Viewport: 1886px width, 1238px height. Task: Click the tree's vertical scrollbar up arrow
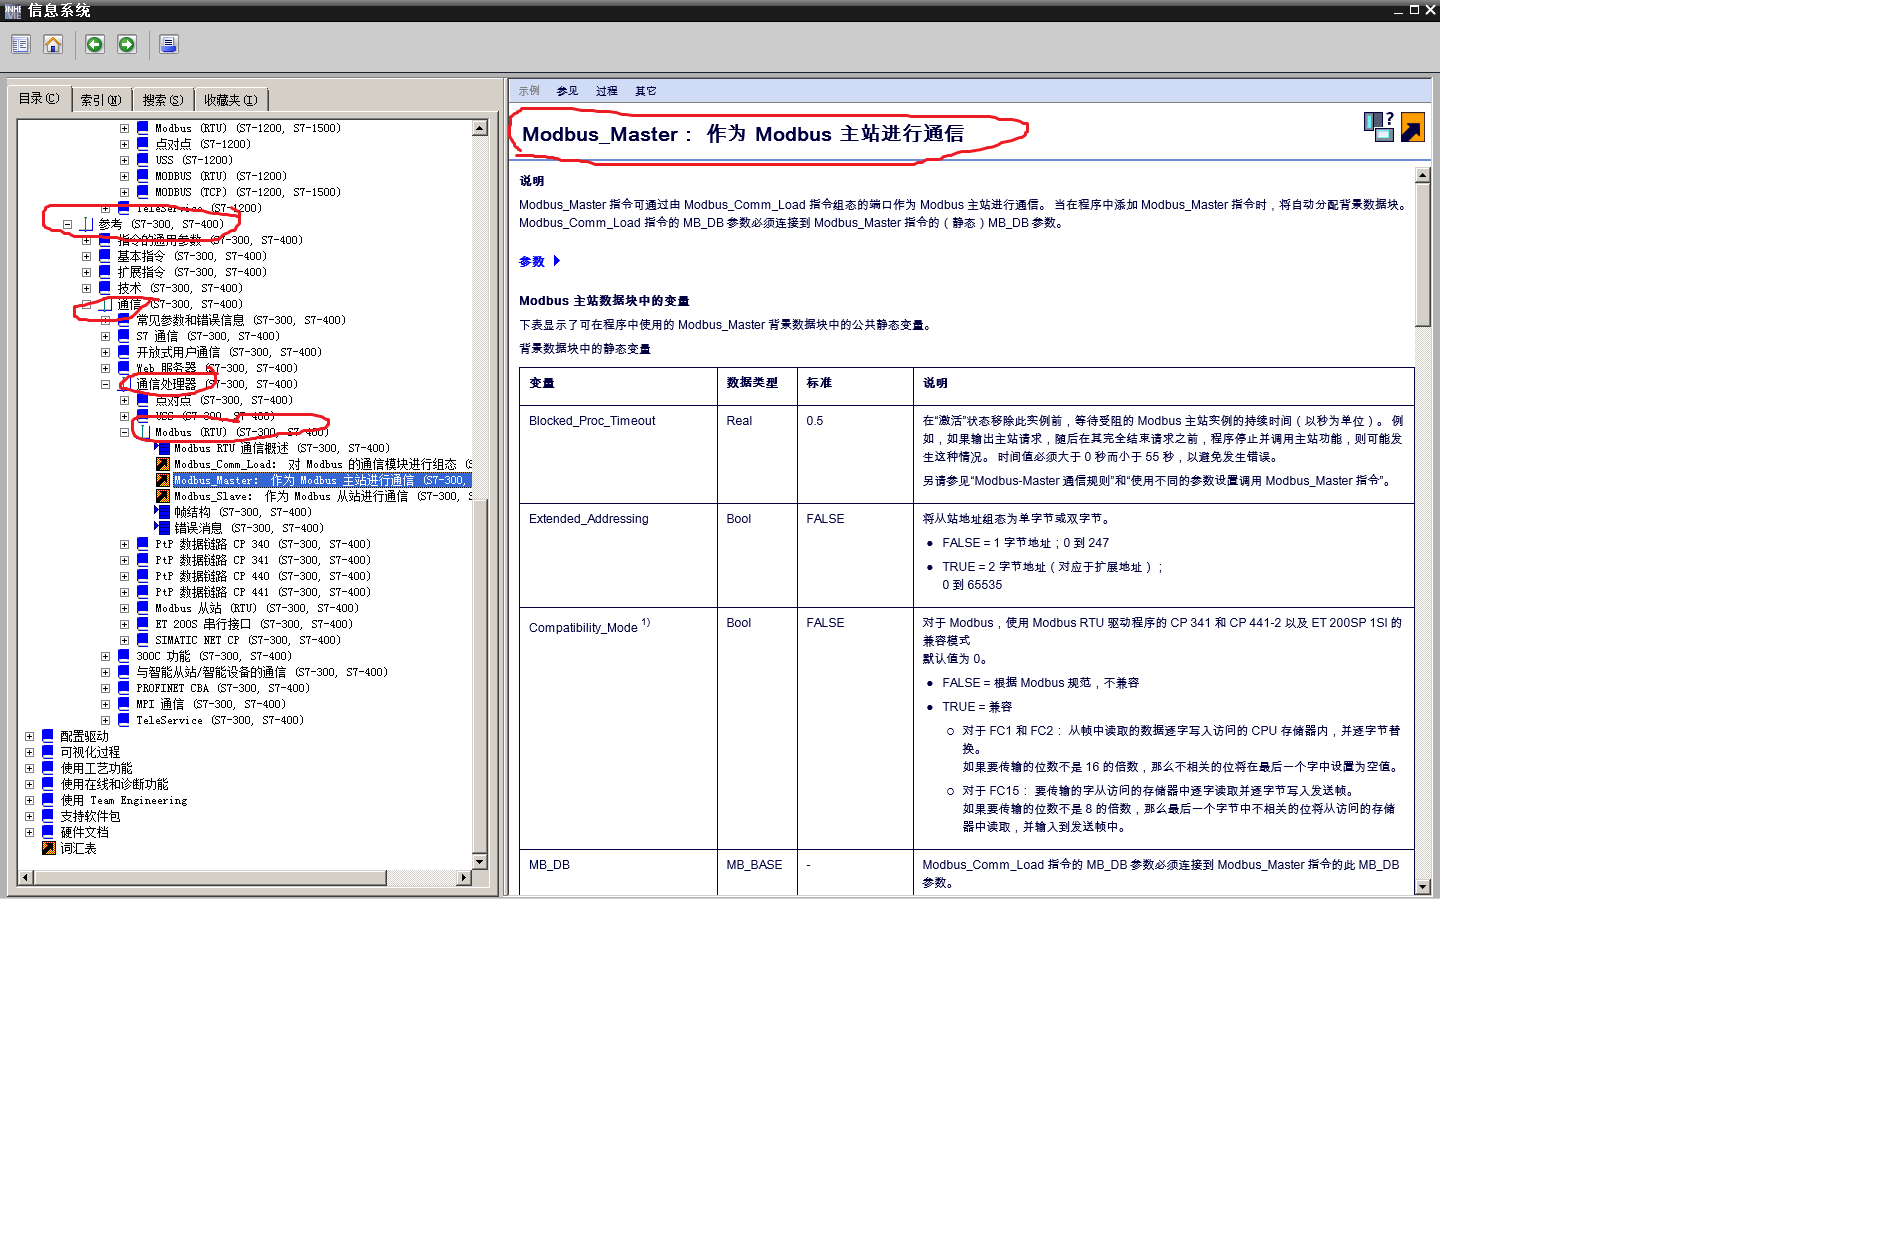[480, 128]
